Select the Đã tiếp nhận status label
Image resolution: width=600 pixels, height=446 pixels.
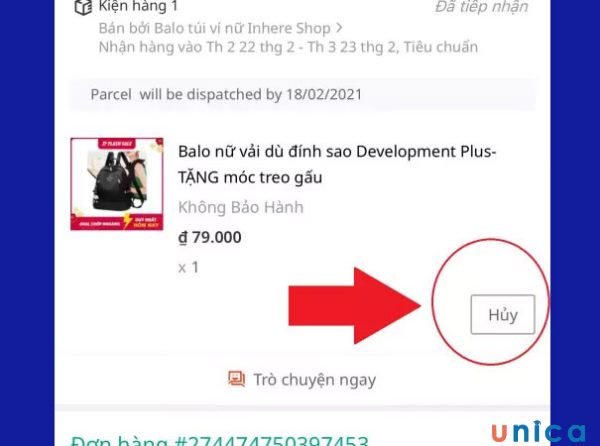tap(482, 7)
